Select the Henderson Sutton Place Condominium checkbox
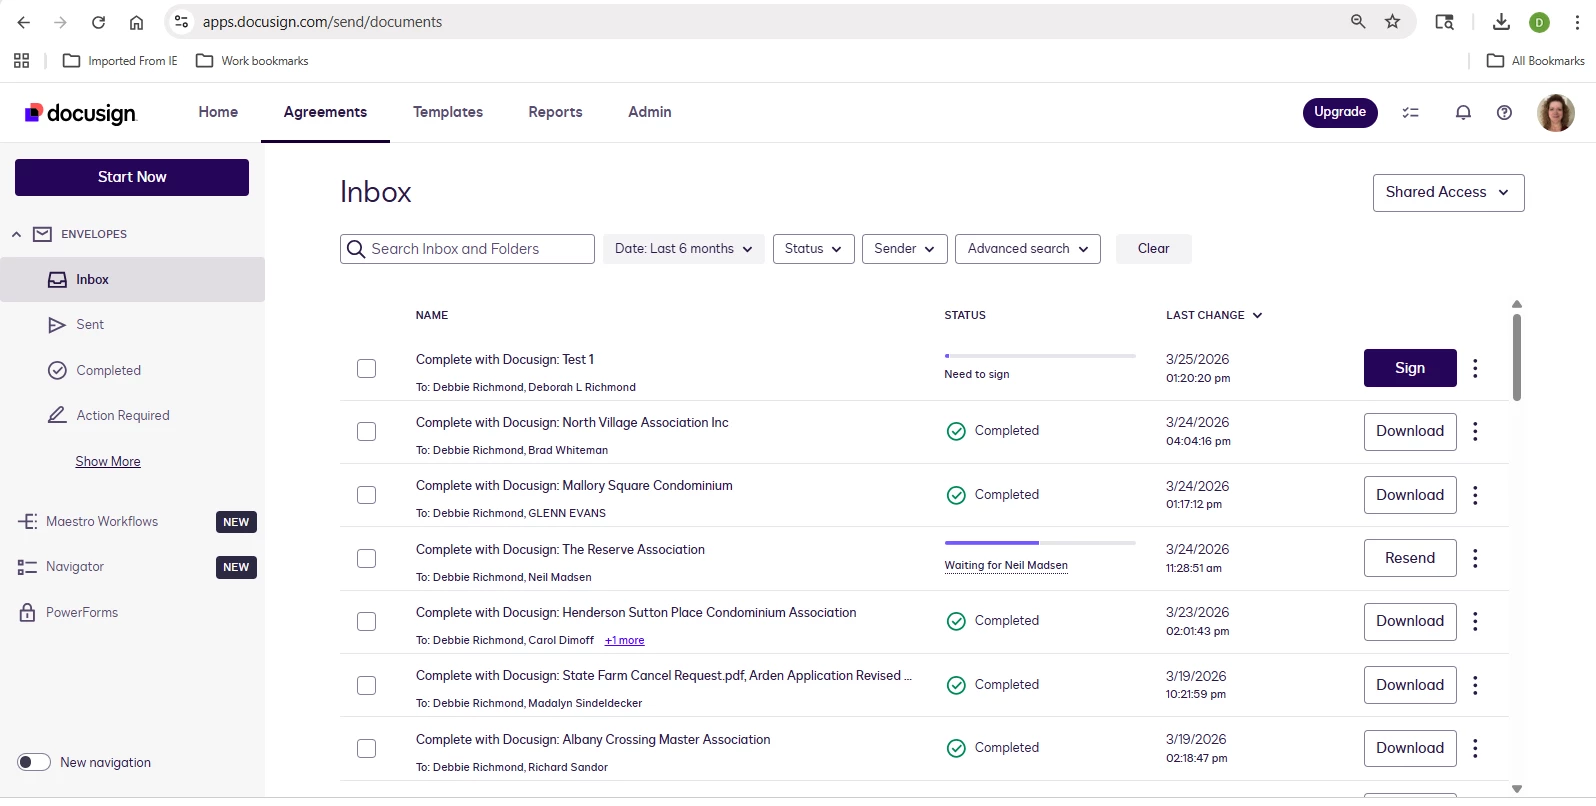Viewport: 1596px width, 806px height. coord(367,621)
